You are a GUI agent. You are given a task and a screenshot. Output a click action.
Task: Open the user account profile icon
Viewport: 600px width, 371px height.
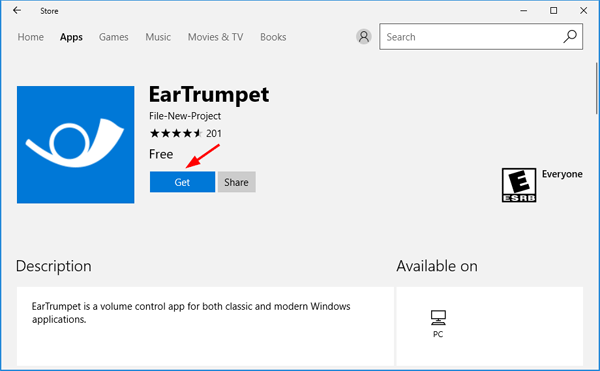tap(364, 37)
